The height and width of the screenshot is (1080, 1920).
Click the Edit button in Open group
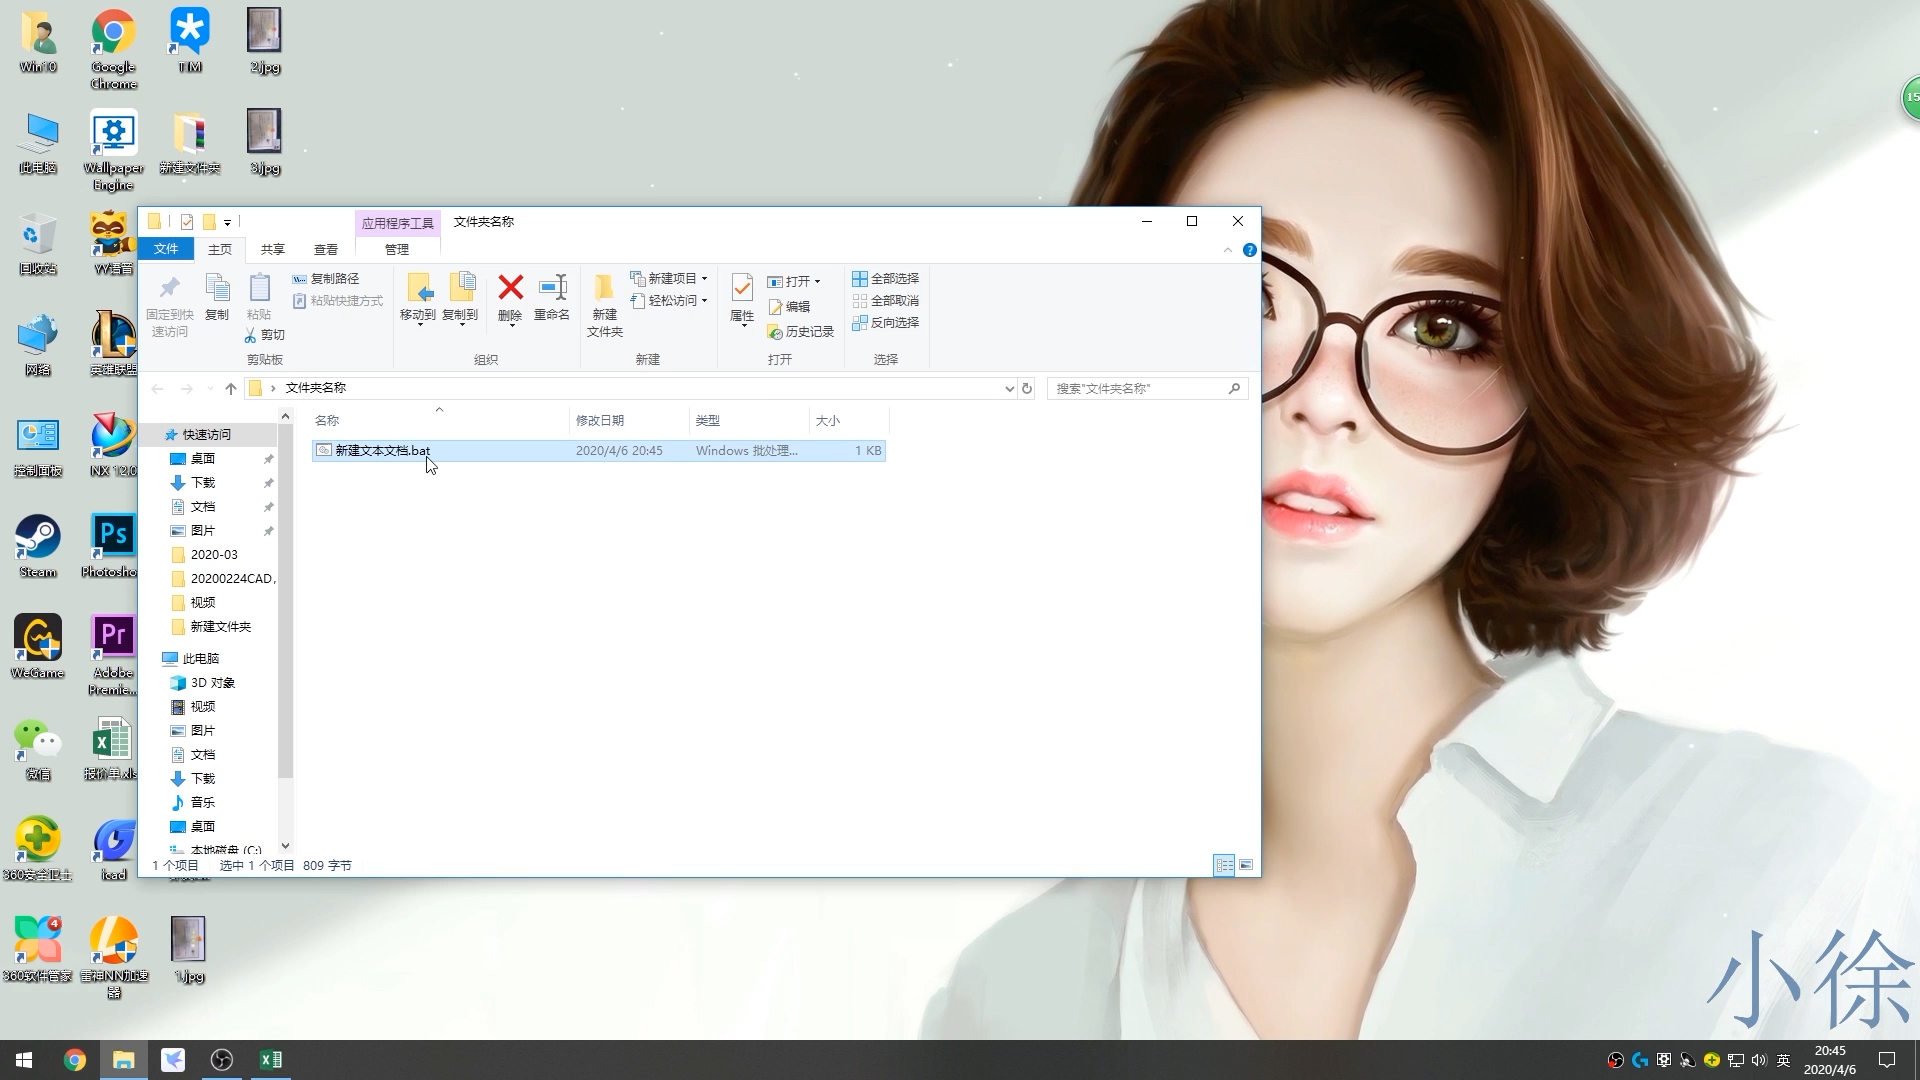click(x=788, y=307)
